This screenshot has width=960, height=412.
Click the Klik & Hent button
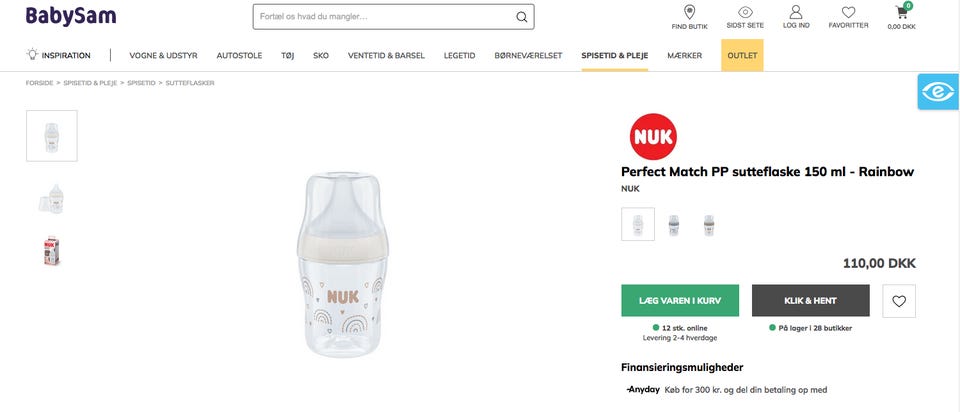click(810, 301)
